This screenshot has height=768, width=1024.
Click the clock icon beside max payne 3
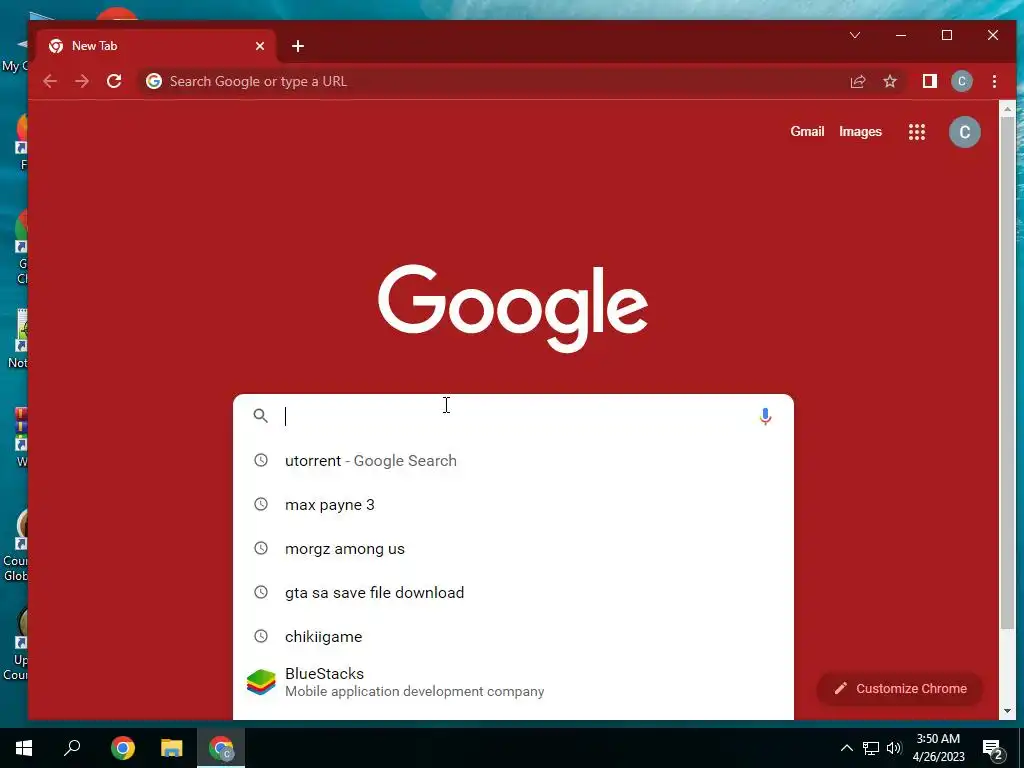tap(261, 504)
